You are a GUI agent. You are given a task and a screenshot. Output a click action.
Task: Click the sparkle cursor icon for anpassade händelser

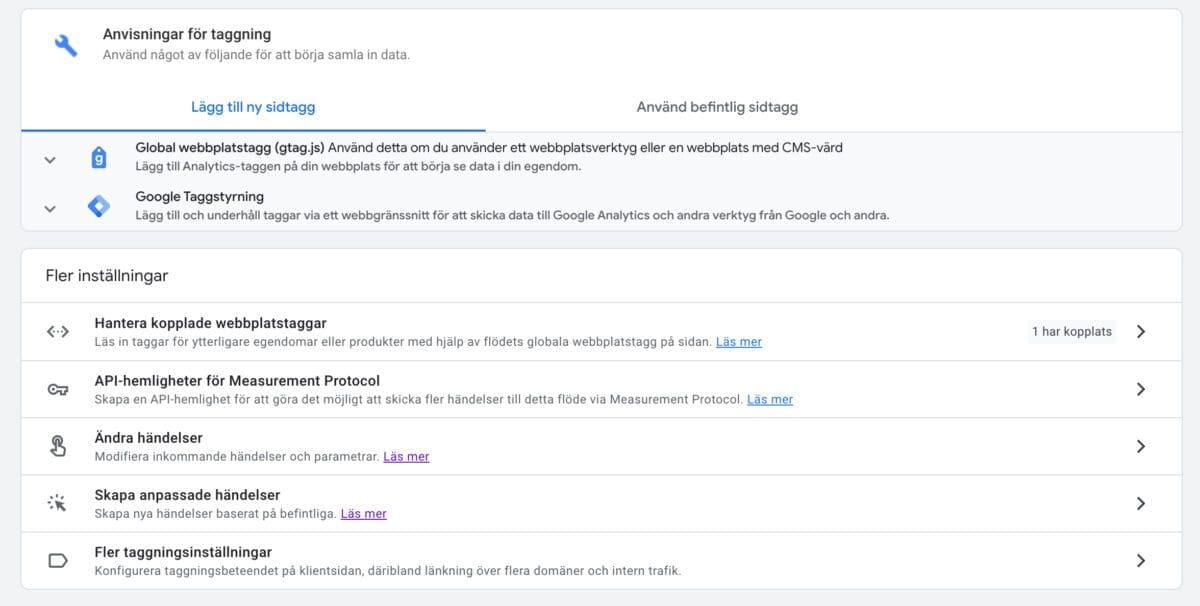pos(58,503)
